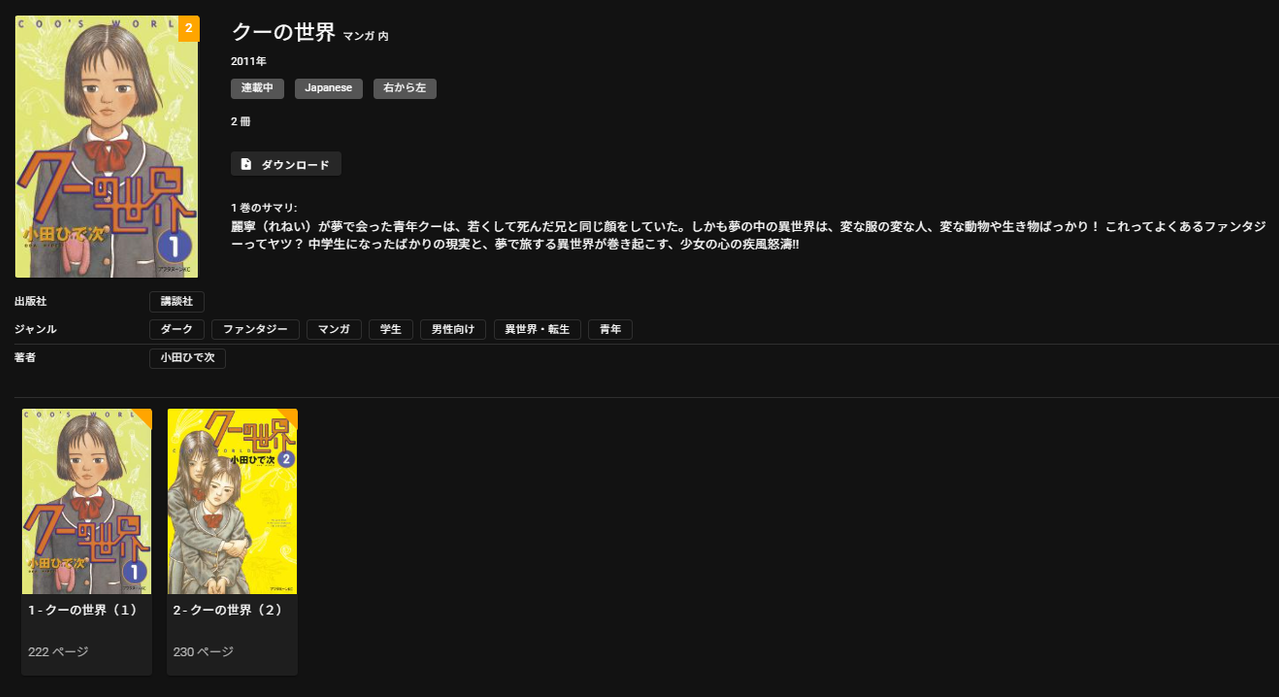Open the マンガ genre tag
This screenshot has width=1279, height=697.
(334, 329)
